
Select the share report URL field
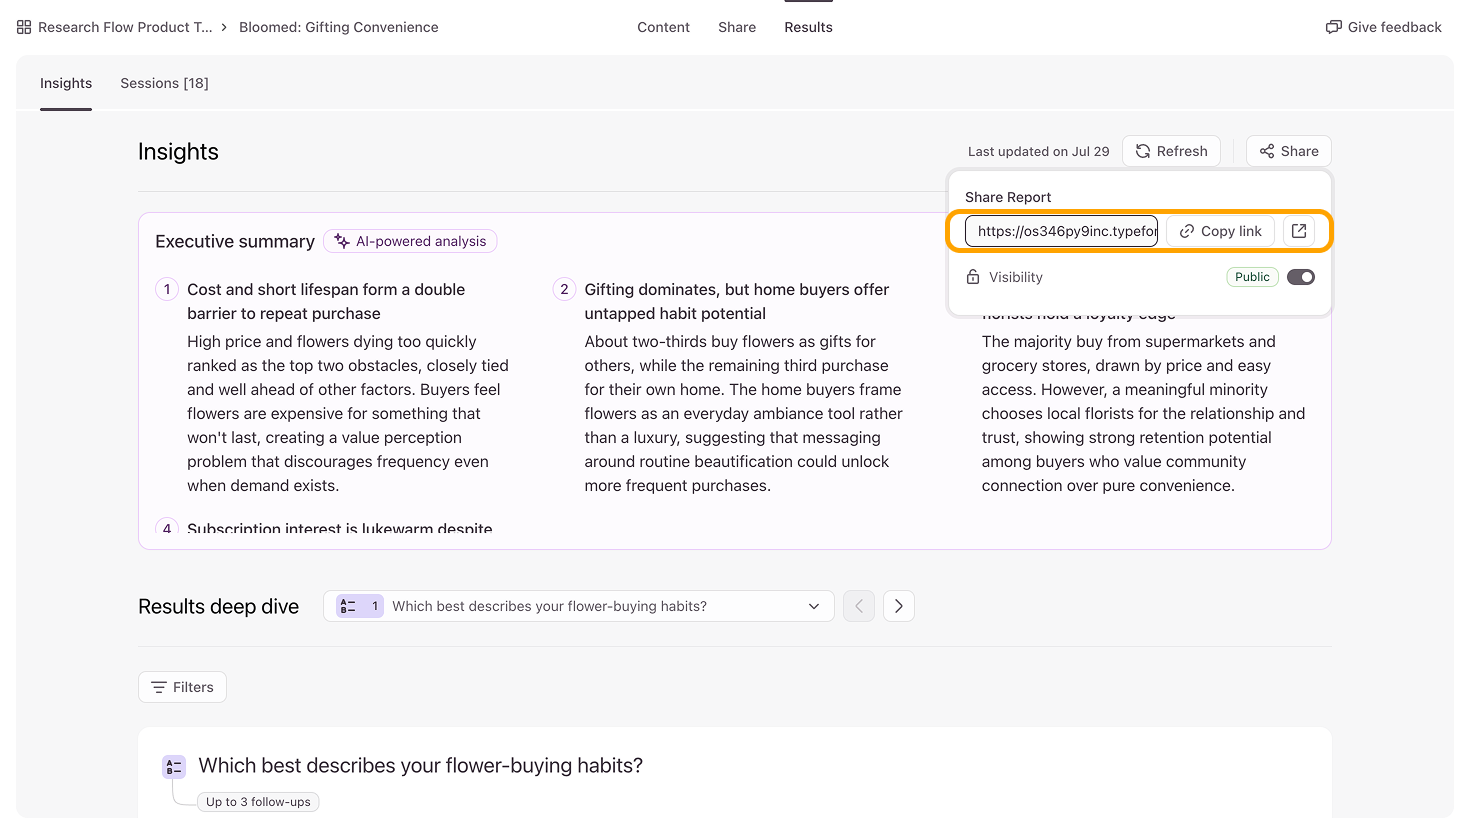[x=1061, y=231]
